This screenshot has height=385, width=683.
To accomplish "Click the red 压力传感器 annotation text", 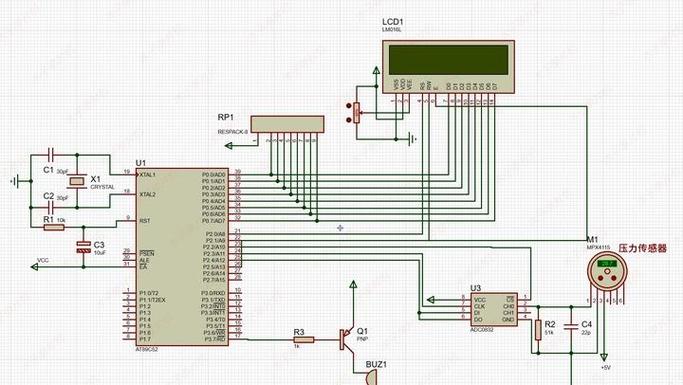I will [x=643, y=248].
